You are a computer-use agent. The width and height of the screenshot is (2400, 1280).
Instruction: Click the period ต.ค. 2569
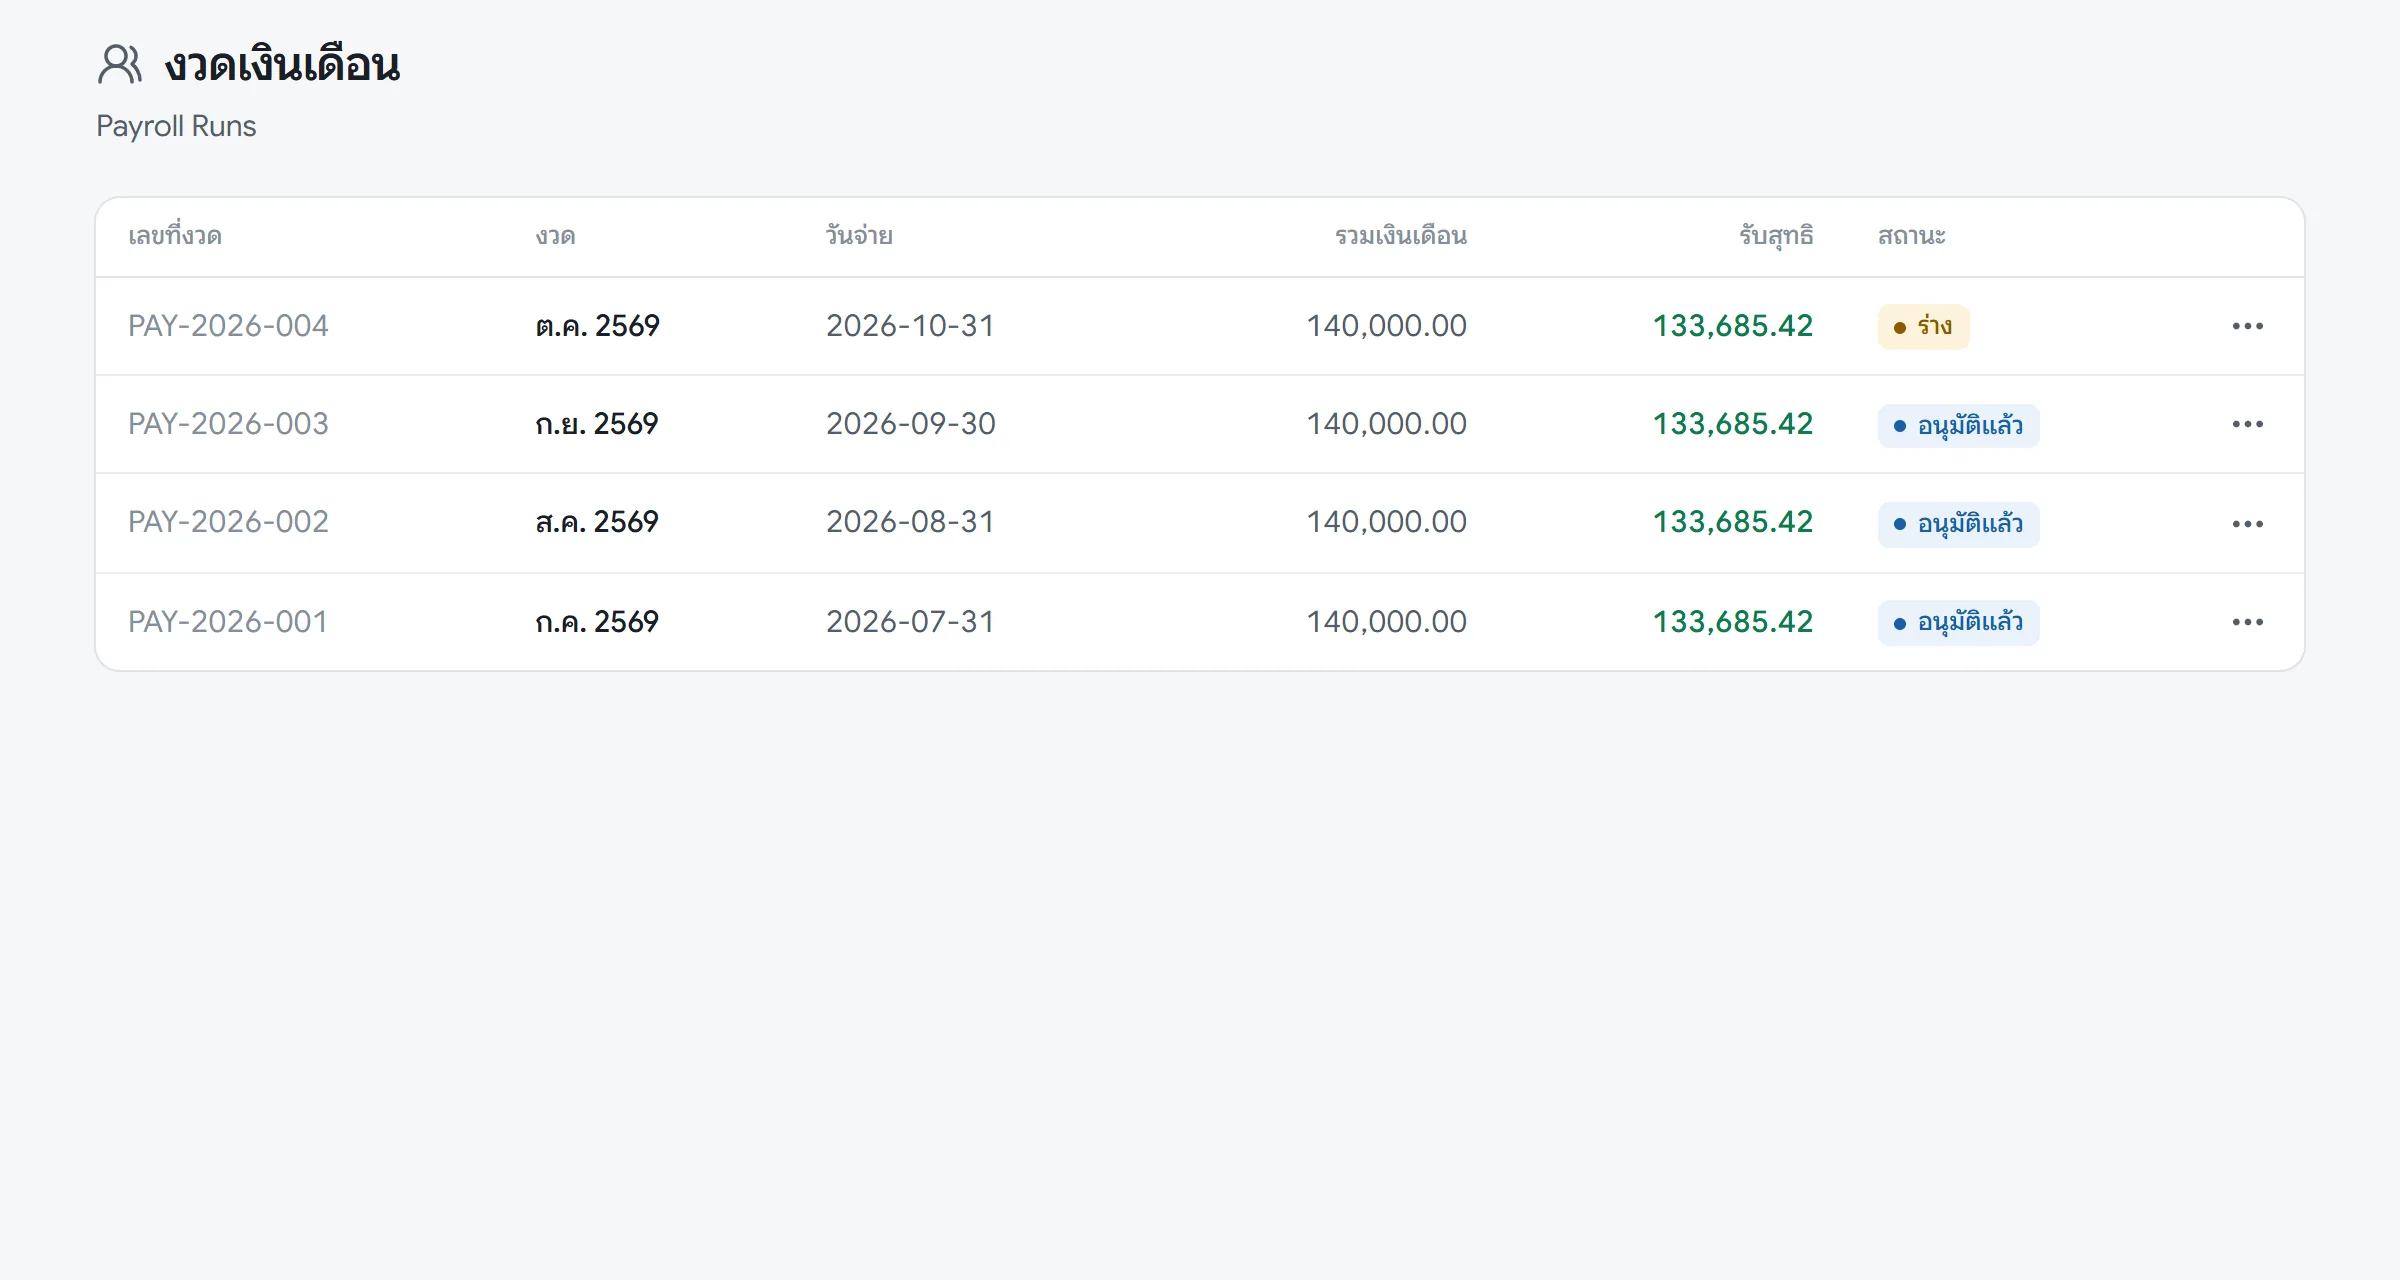tap(597, 326)
